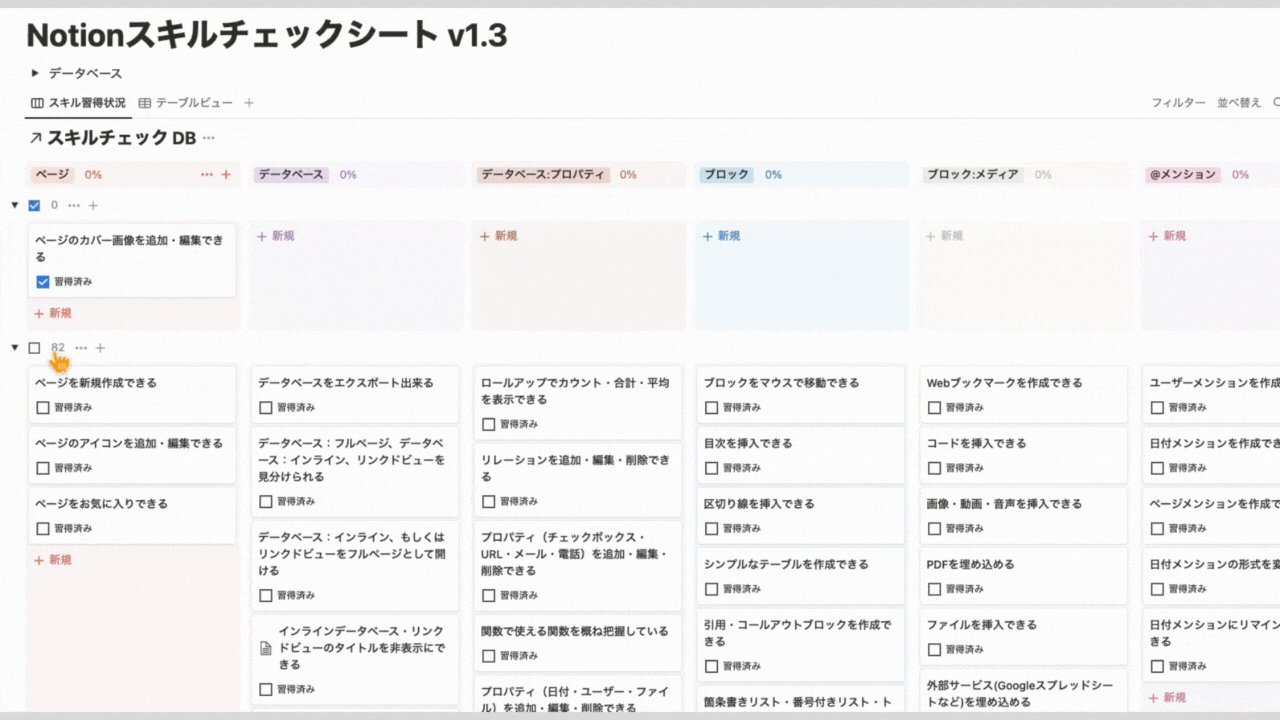Check 習得済み on データベースをエクスポート出来る card
1280x720 pixels.
coord(265,407)
